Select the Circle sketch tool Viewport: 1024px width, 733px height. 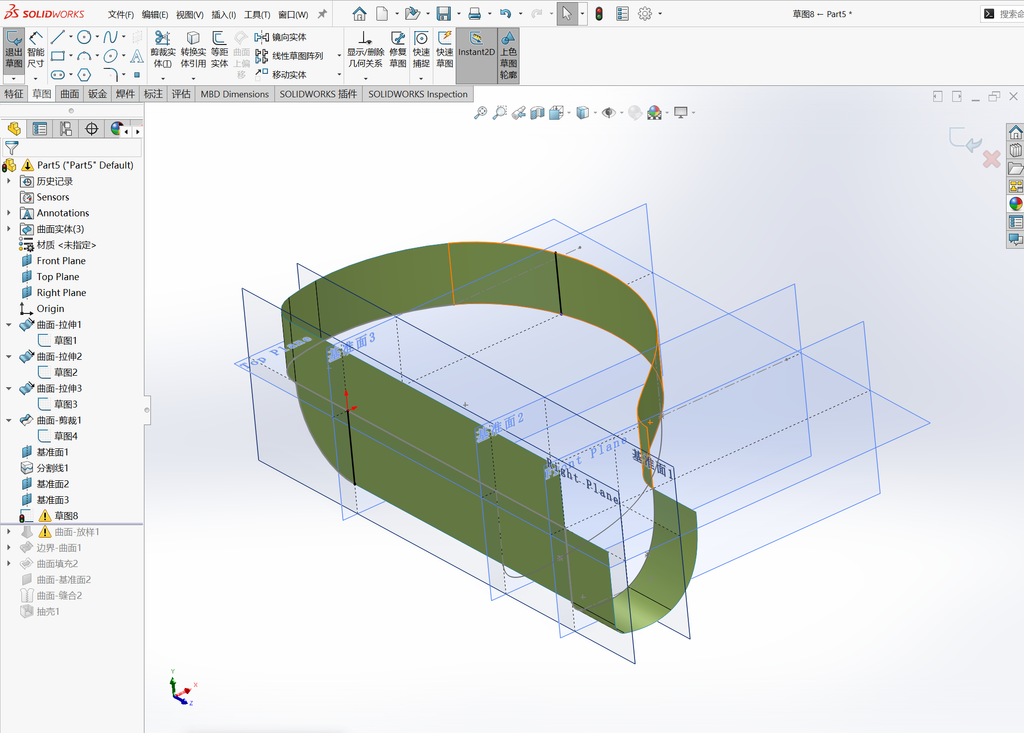click(84, 37)
